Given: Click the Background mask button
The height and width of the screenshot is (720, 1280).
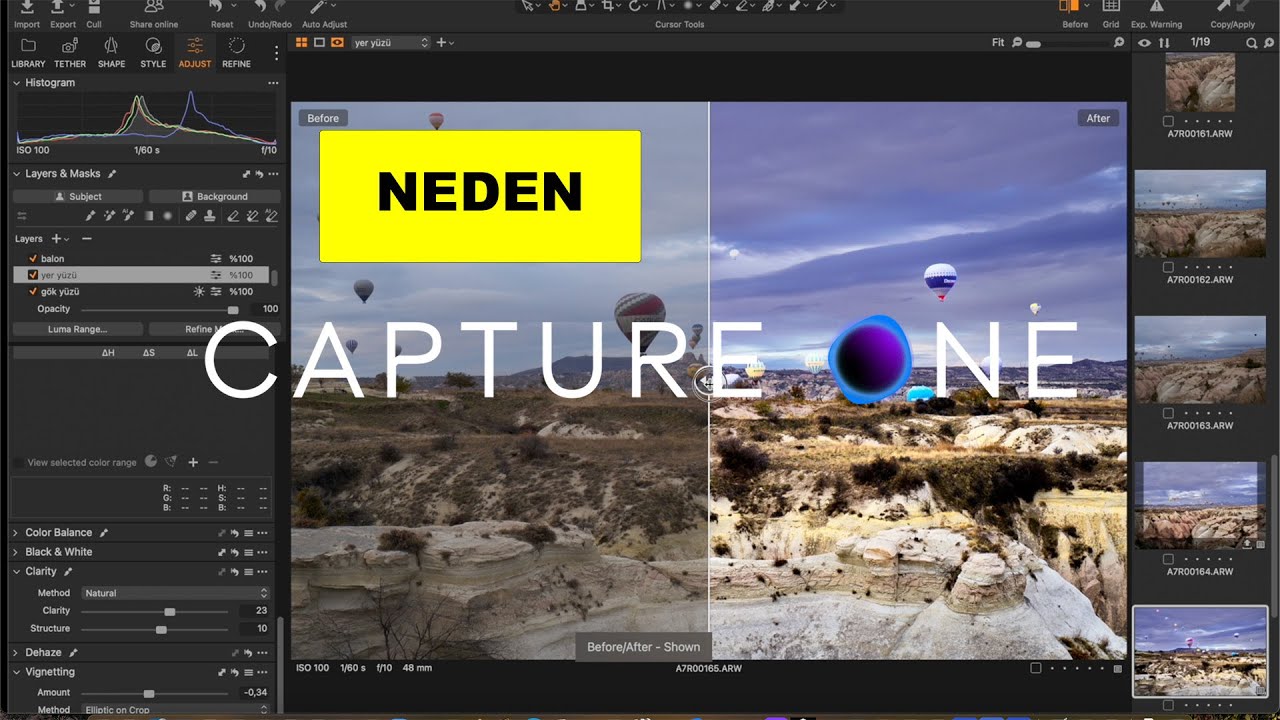Looking at the screenshot, I should (x=214, y=196).
